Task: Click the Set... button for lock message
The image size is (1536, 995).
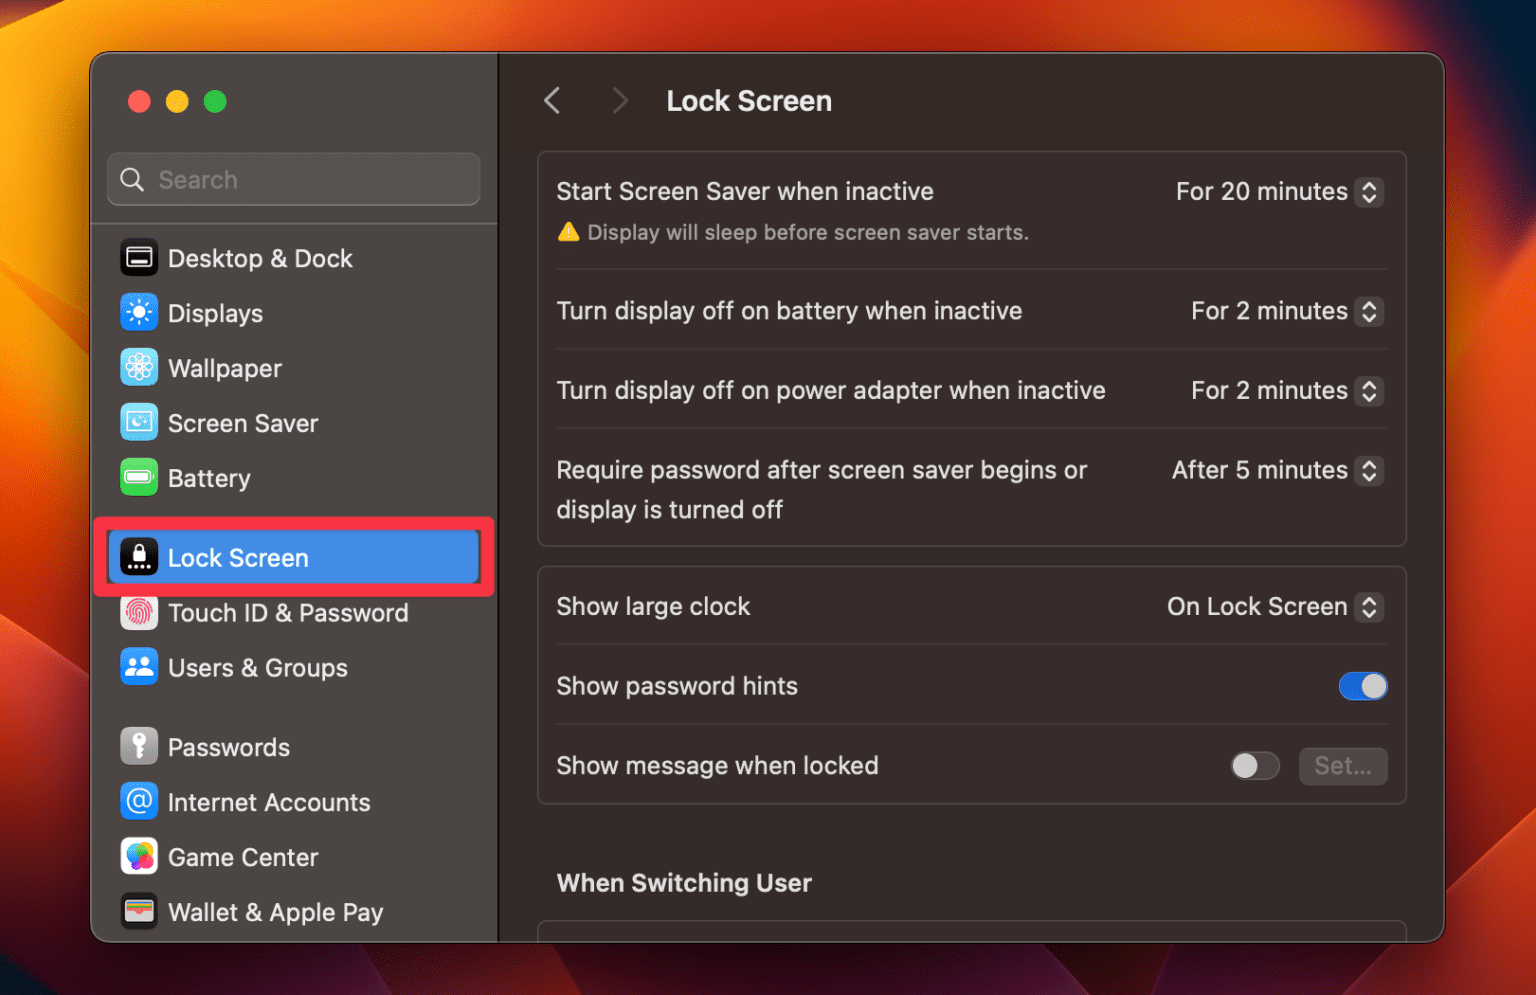Action: click(1343, 765)
